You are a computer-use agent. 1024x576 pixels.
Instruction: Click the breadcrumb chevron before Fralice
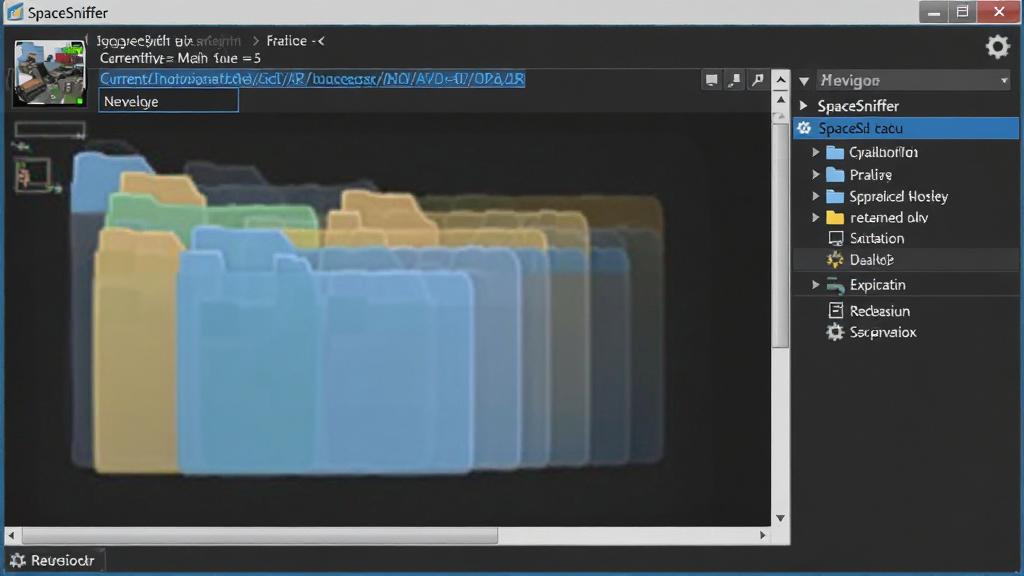click(255, 40)
